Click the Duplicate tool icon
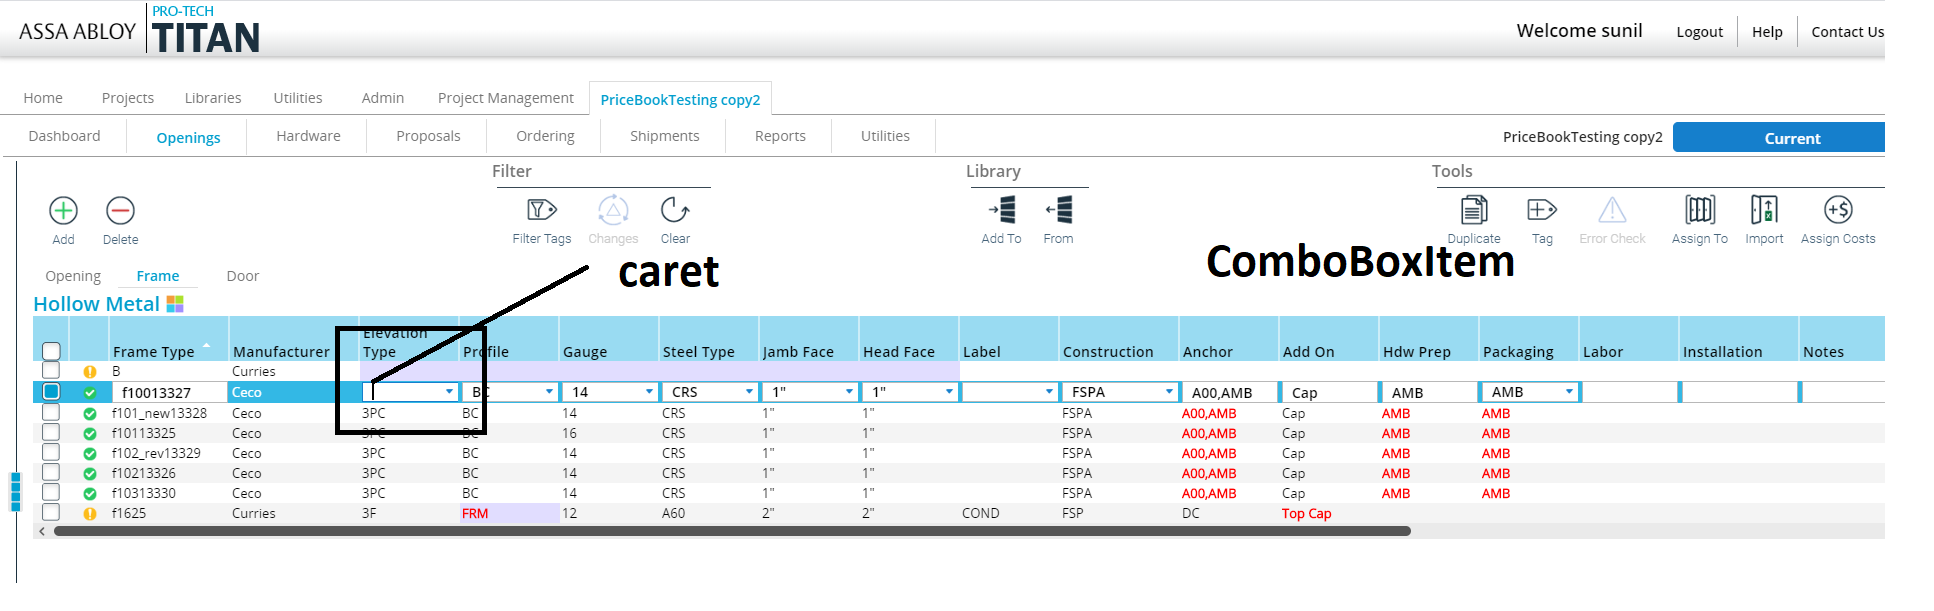1934x611 pixels. click(1473, 210)
